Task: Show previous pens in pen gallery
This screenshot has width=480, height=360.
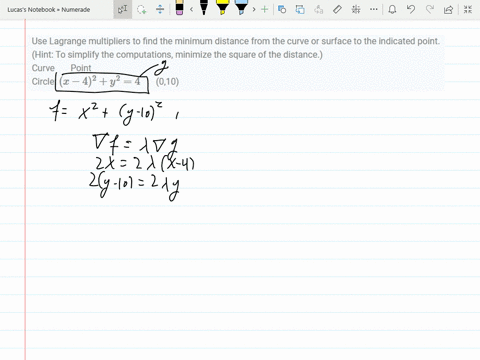Action: click(191, 9)
